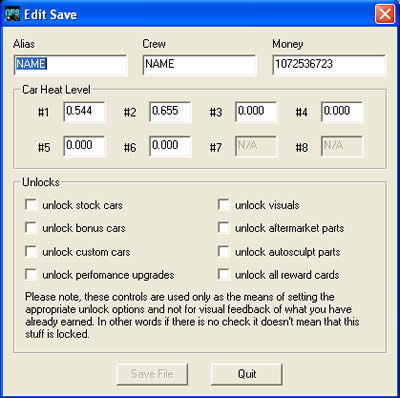Toggle unlock perfomance upgrades checkbox

(x=31, y=275)
